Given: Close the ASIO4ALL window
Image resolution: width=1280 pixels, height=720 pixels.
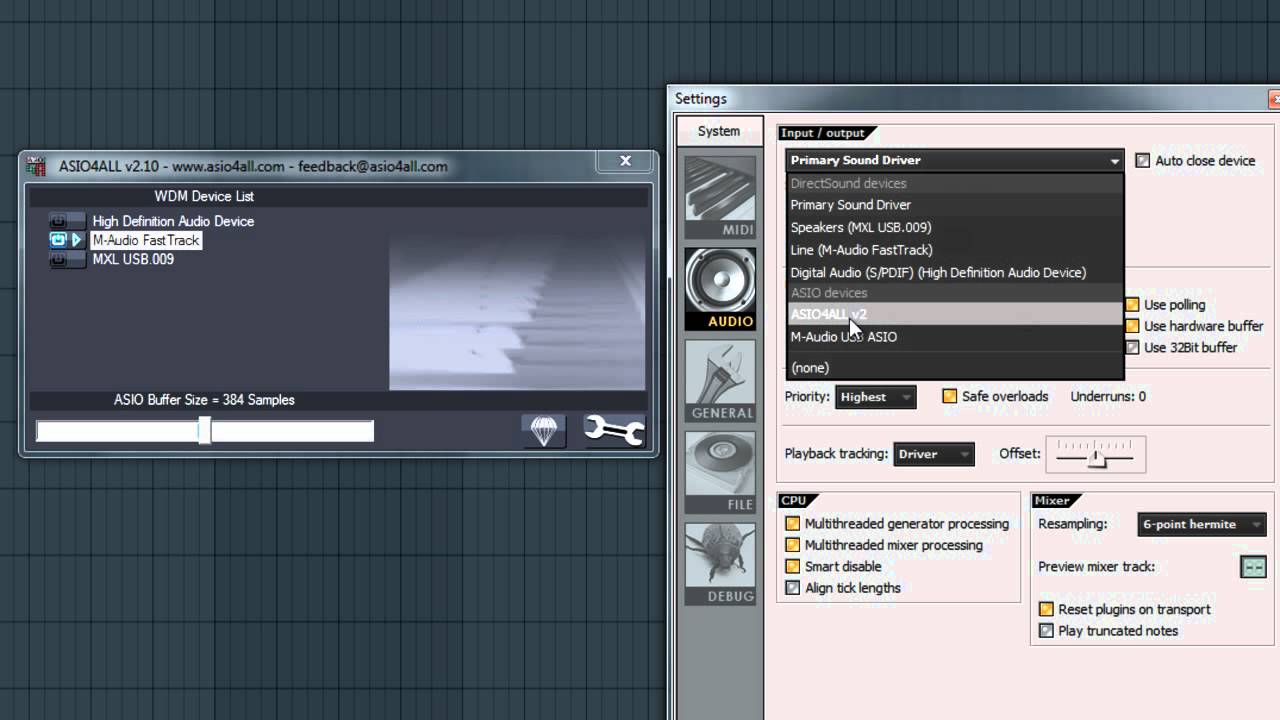Looking at the screenshot, I should (x=625, y=161).
